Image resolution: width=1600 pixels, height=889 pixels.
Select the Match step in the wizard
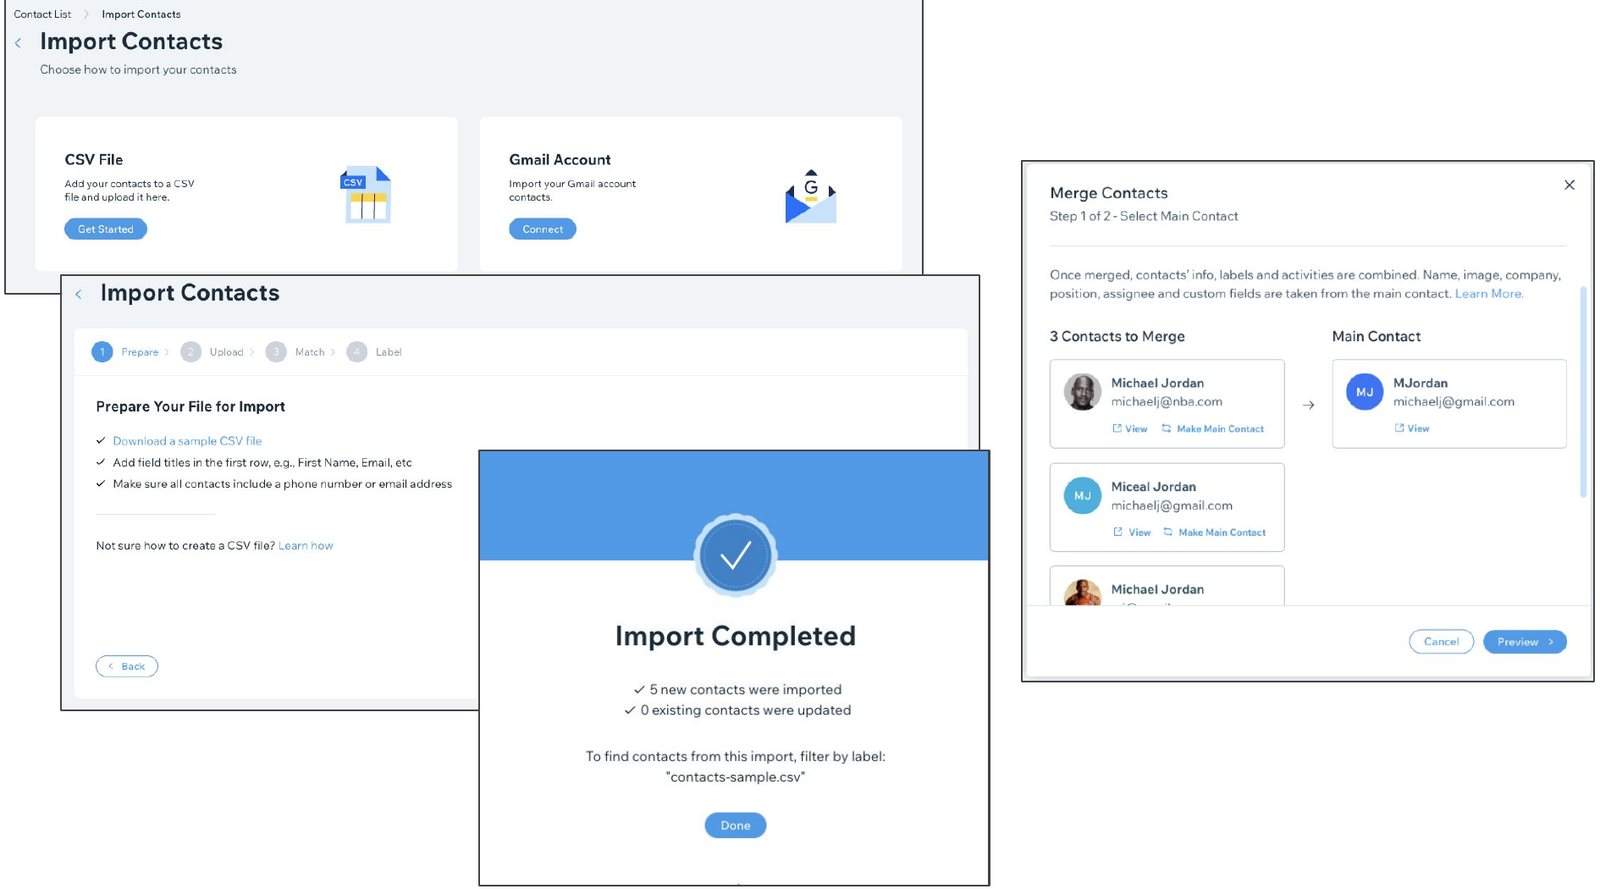(x=296, y=352)
